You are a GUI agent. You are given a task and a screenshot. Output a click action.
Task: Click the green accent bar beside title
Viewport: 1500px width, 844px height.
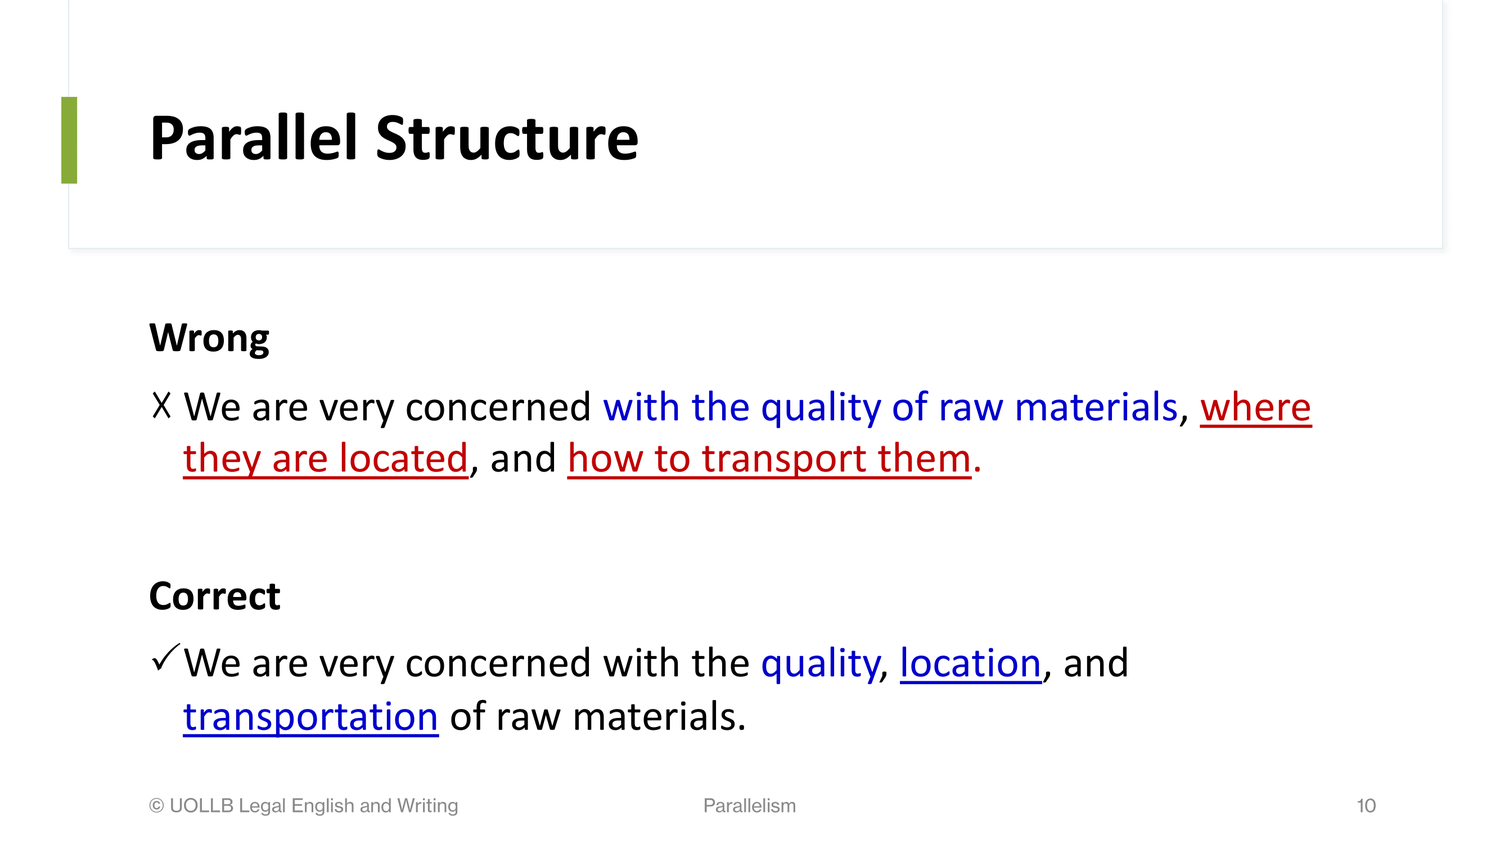(x=69, y=140)
